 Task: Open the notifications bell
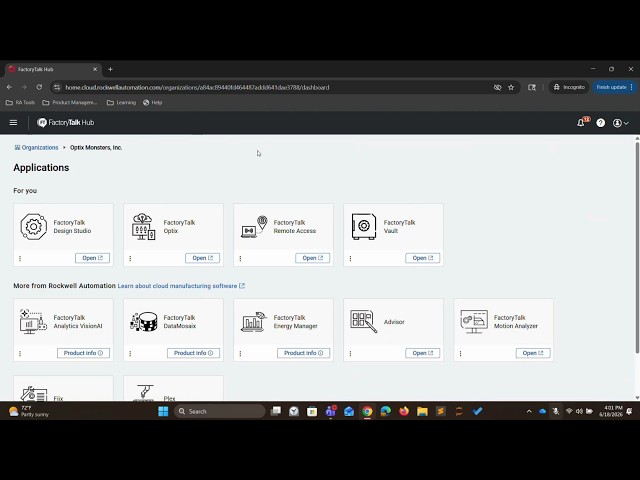pyautogui.click(x=581, y=122)
